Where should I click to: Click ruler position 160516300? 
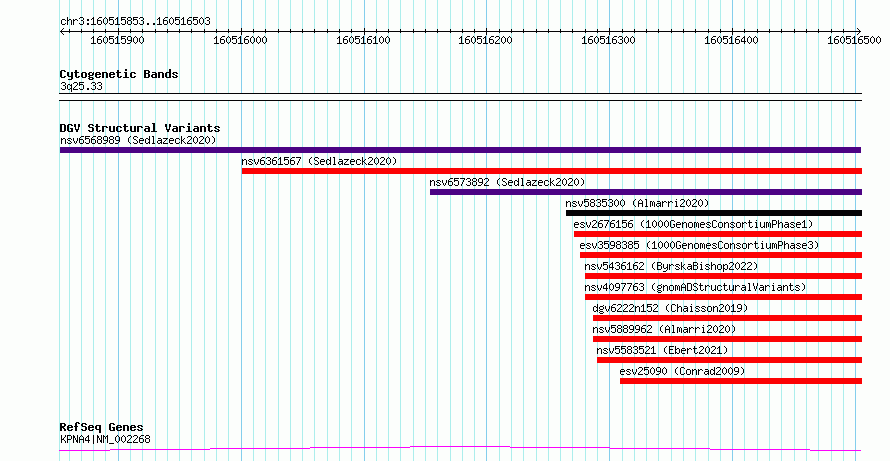coord(609,40)
